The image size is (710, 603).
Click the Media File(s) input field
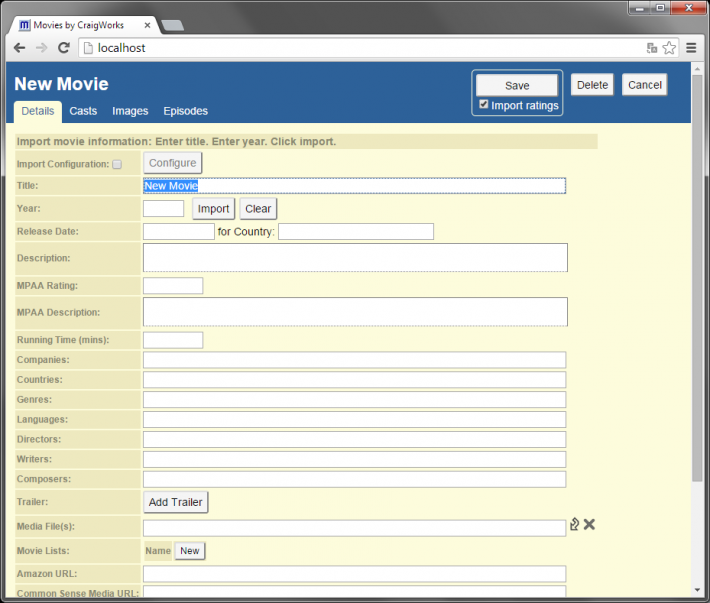point(355,528)
